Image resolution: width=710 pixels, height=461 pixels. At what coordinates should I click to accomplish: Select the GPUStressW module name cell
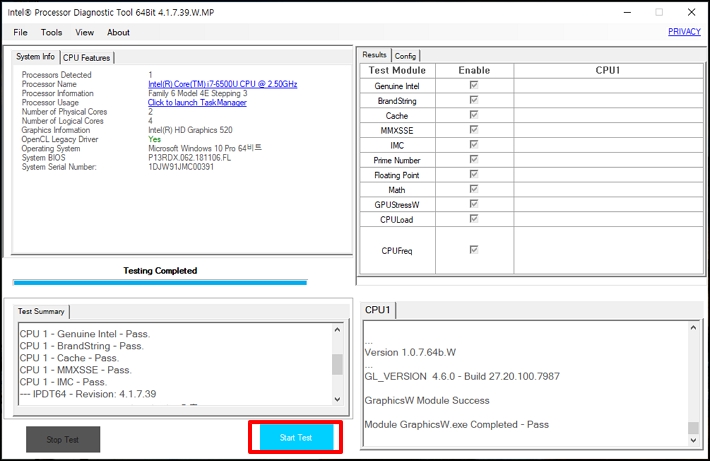(x=398, y=205)
